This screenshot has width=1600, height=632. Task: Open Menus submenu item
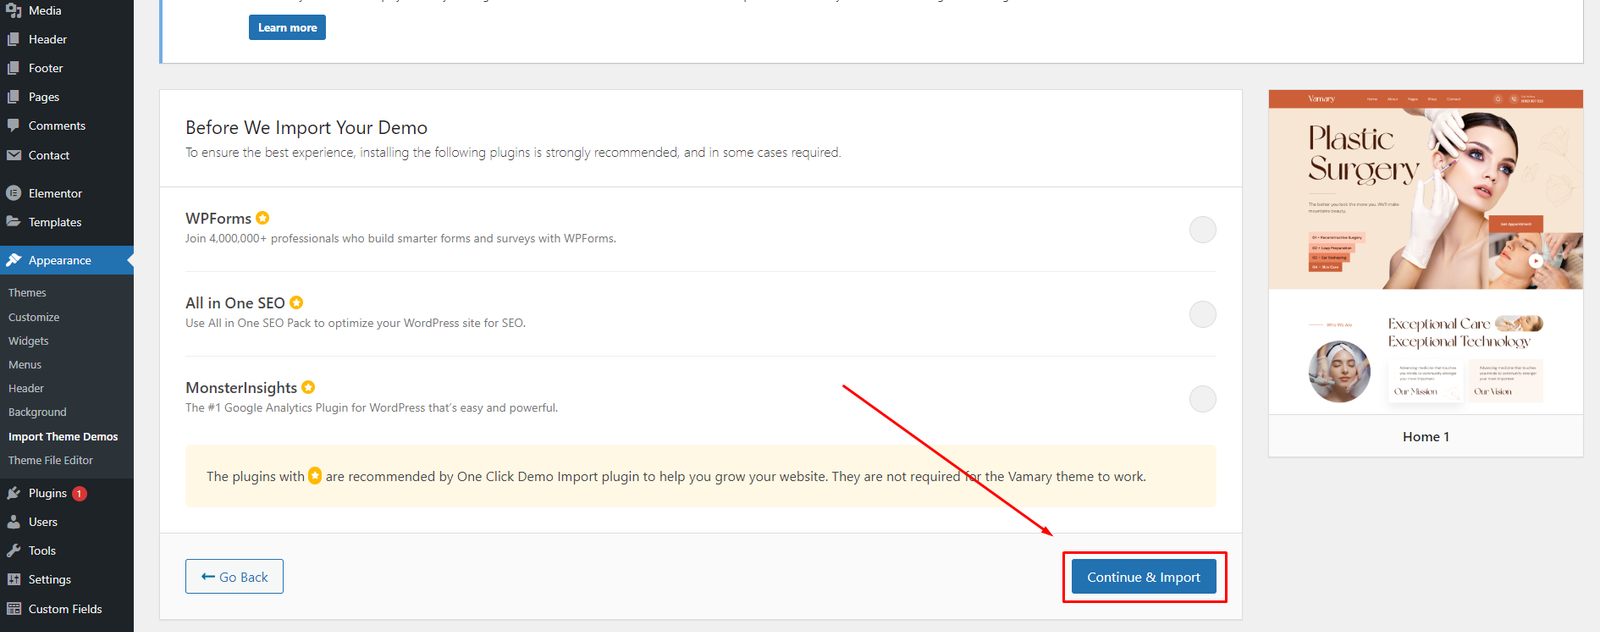(x=25, y=365)
